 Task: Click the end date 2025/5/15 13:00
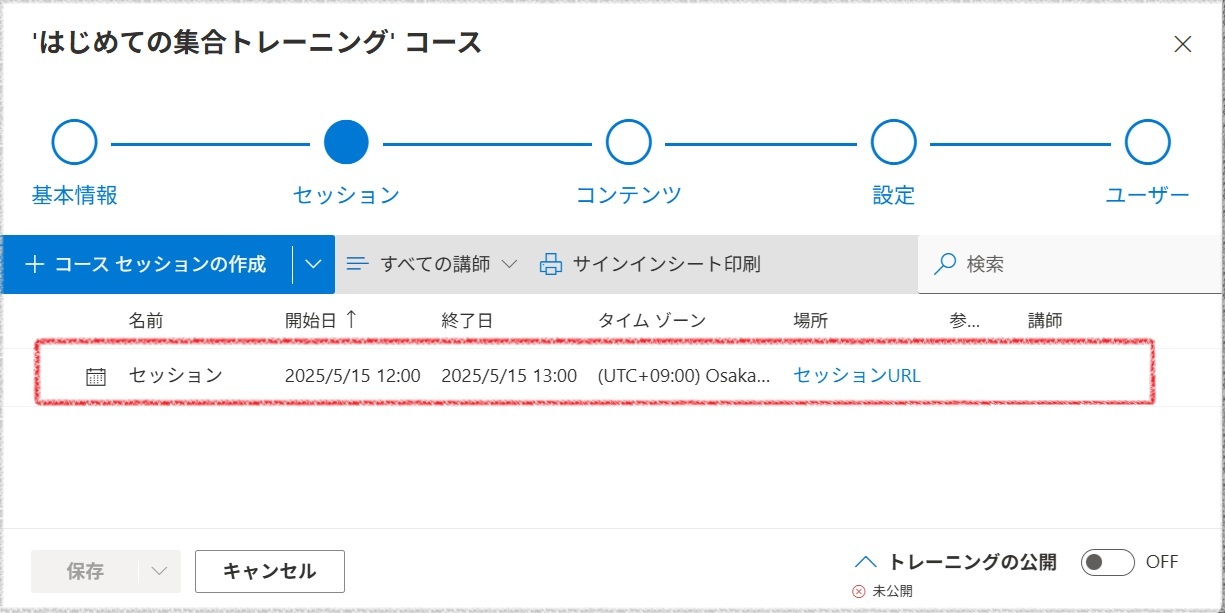(x=509, y=376)
